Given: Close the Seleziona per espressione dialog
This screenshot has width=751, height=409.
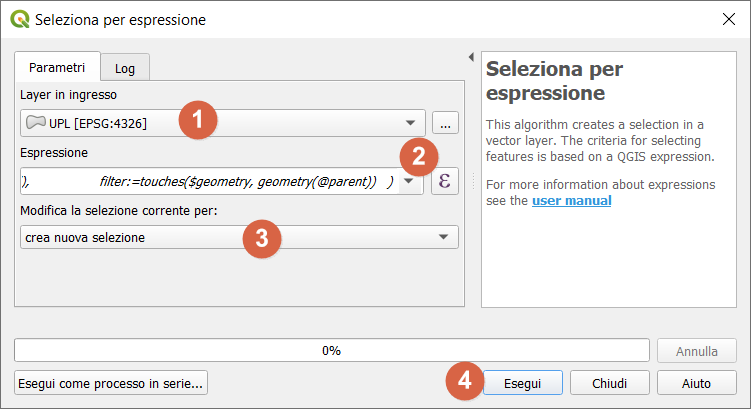Looking at the screenshot, I should pos(728,19).
